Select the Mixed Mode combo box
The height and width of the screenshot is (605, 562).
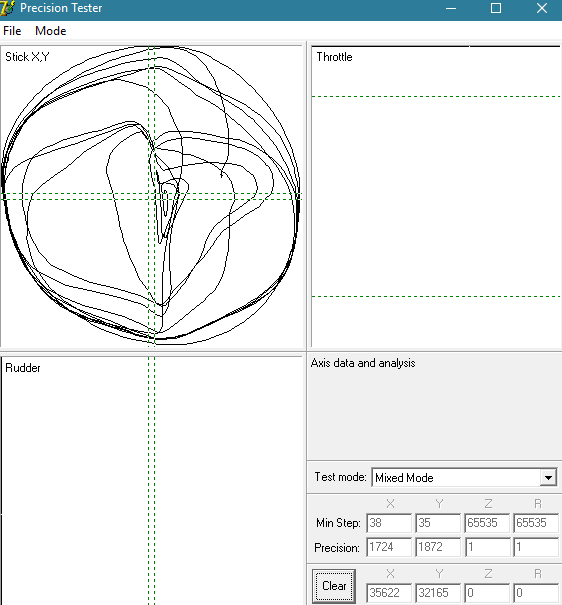464,478
